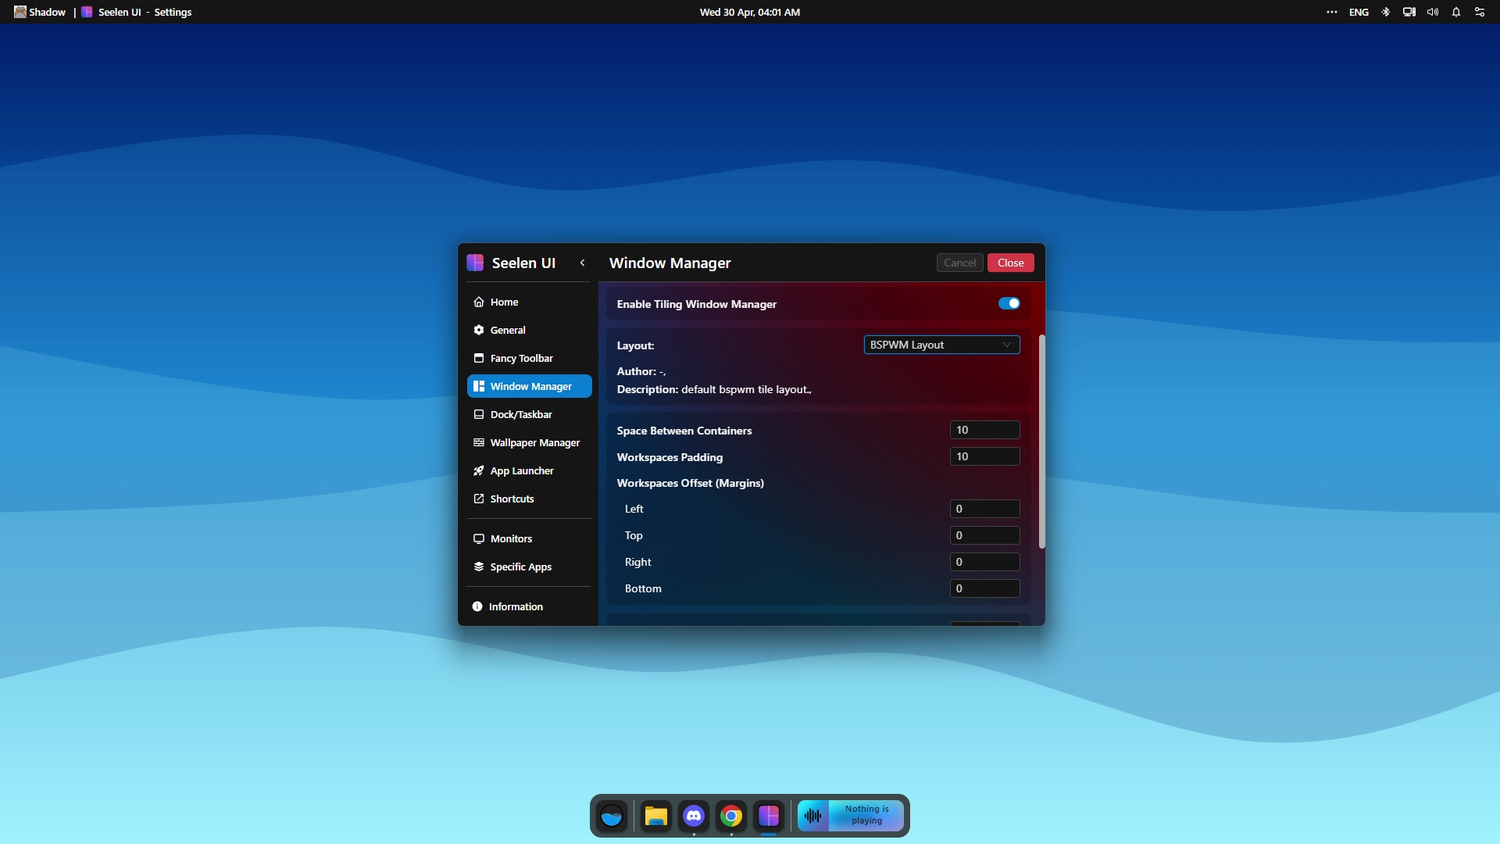Screen dimensions: 1500x844
Task: Click the Top margin offset field
Action: [985, 535]
